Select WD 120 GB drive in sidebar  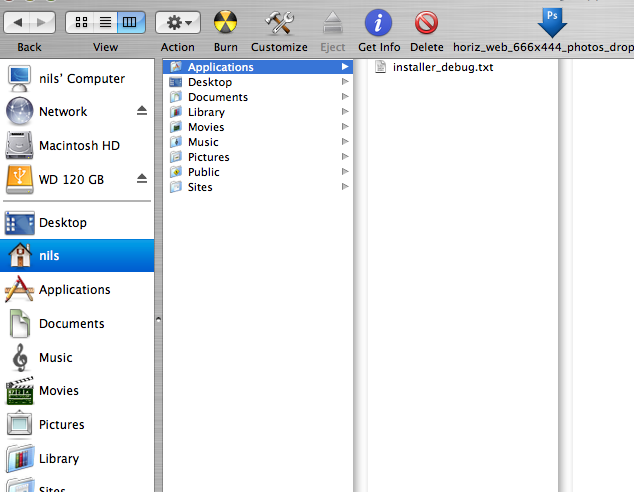point(77,179)
